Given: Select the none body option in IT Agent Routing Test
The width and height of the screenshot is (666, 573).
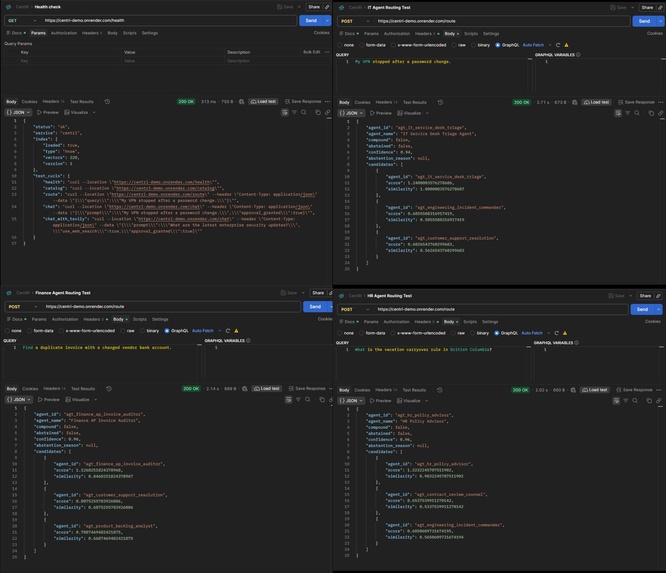Looking at the screenshot, I should point(345,45).
